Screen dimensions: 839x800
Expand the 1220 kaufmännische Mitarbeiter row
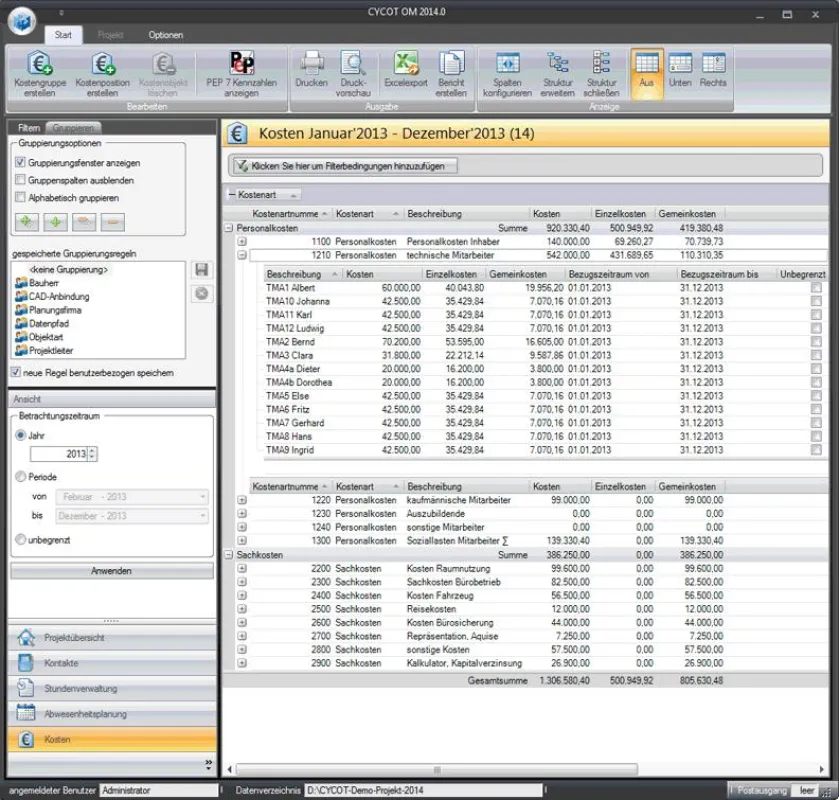coord(242,500)
